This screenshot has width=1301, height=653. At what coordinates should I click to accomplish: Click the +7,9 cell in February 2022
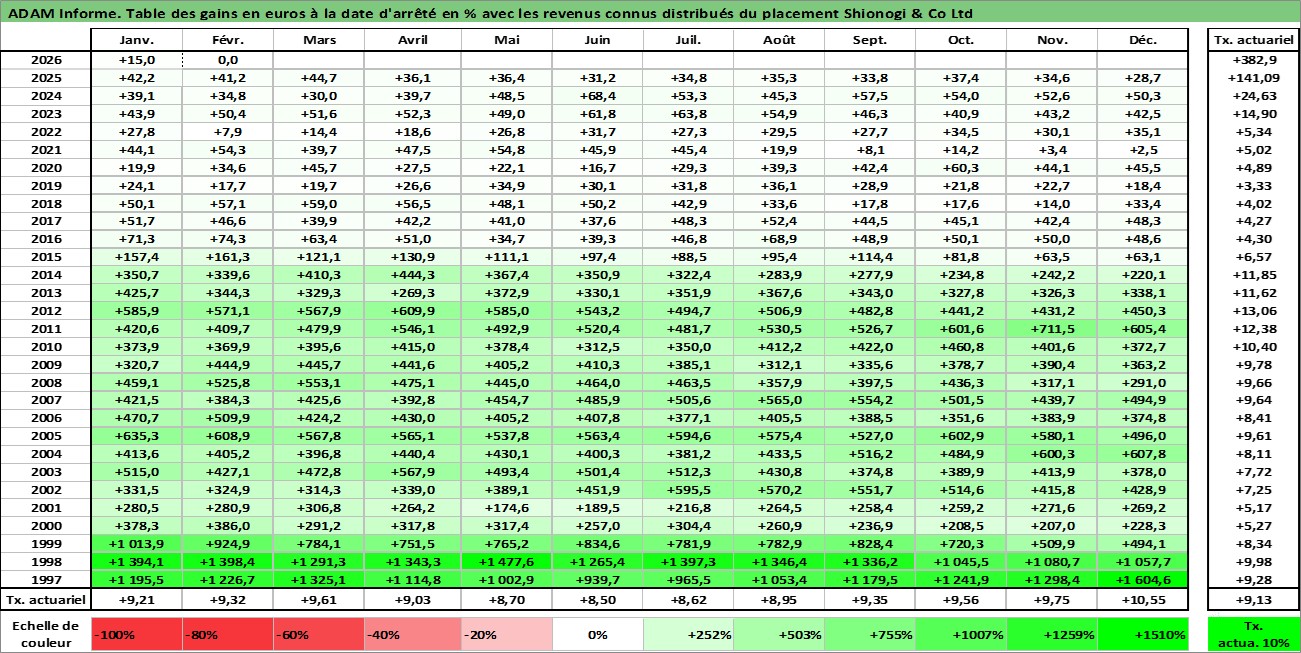coord(228,131)
